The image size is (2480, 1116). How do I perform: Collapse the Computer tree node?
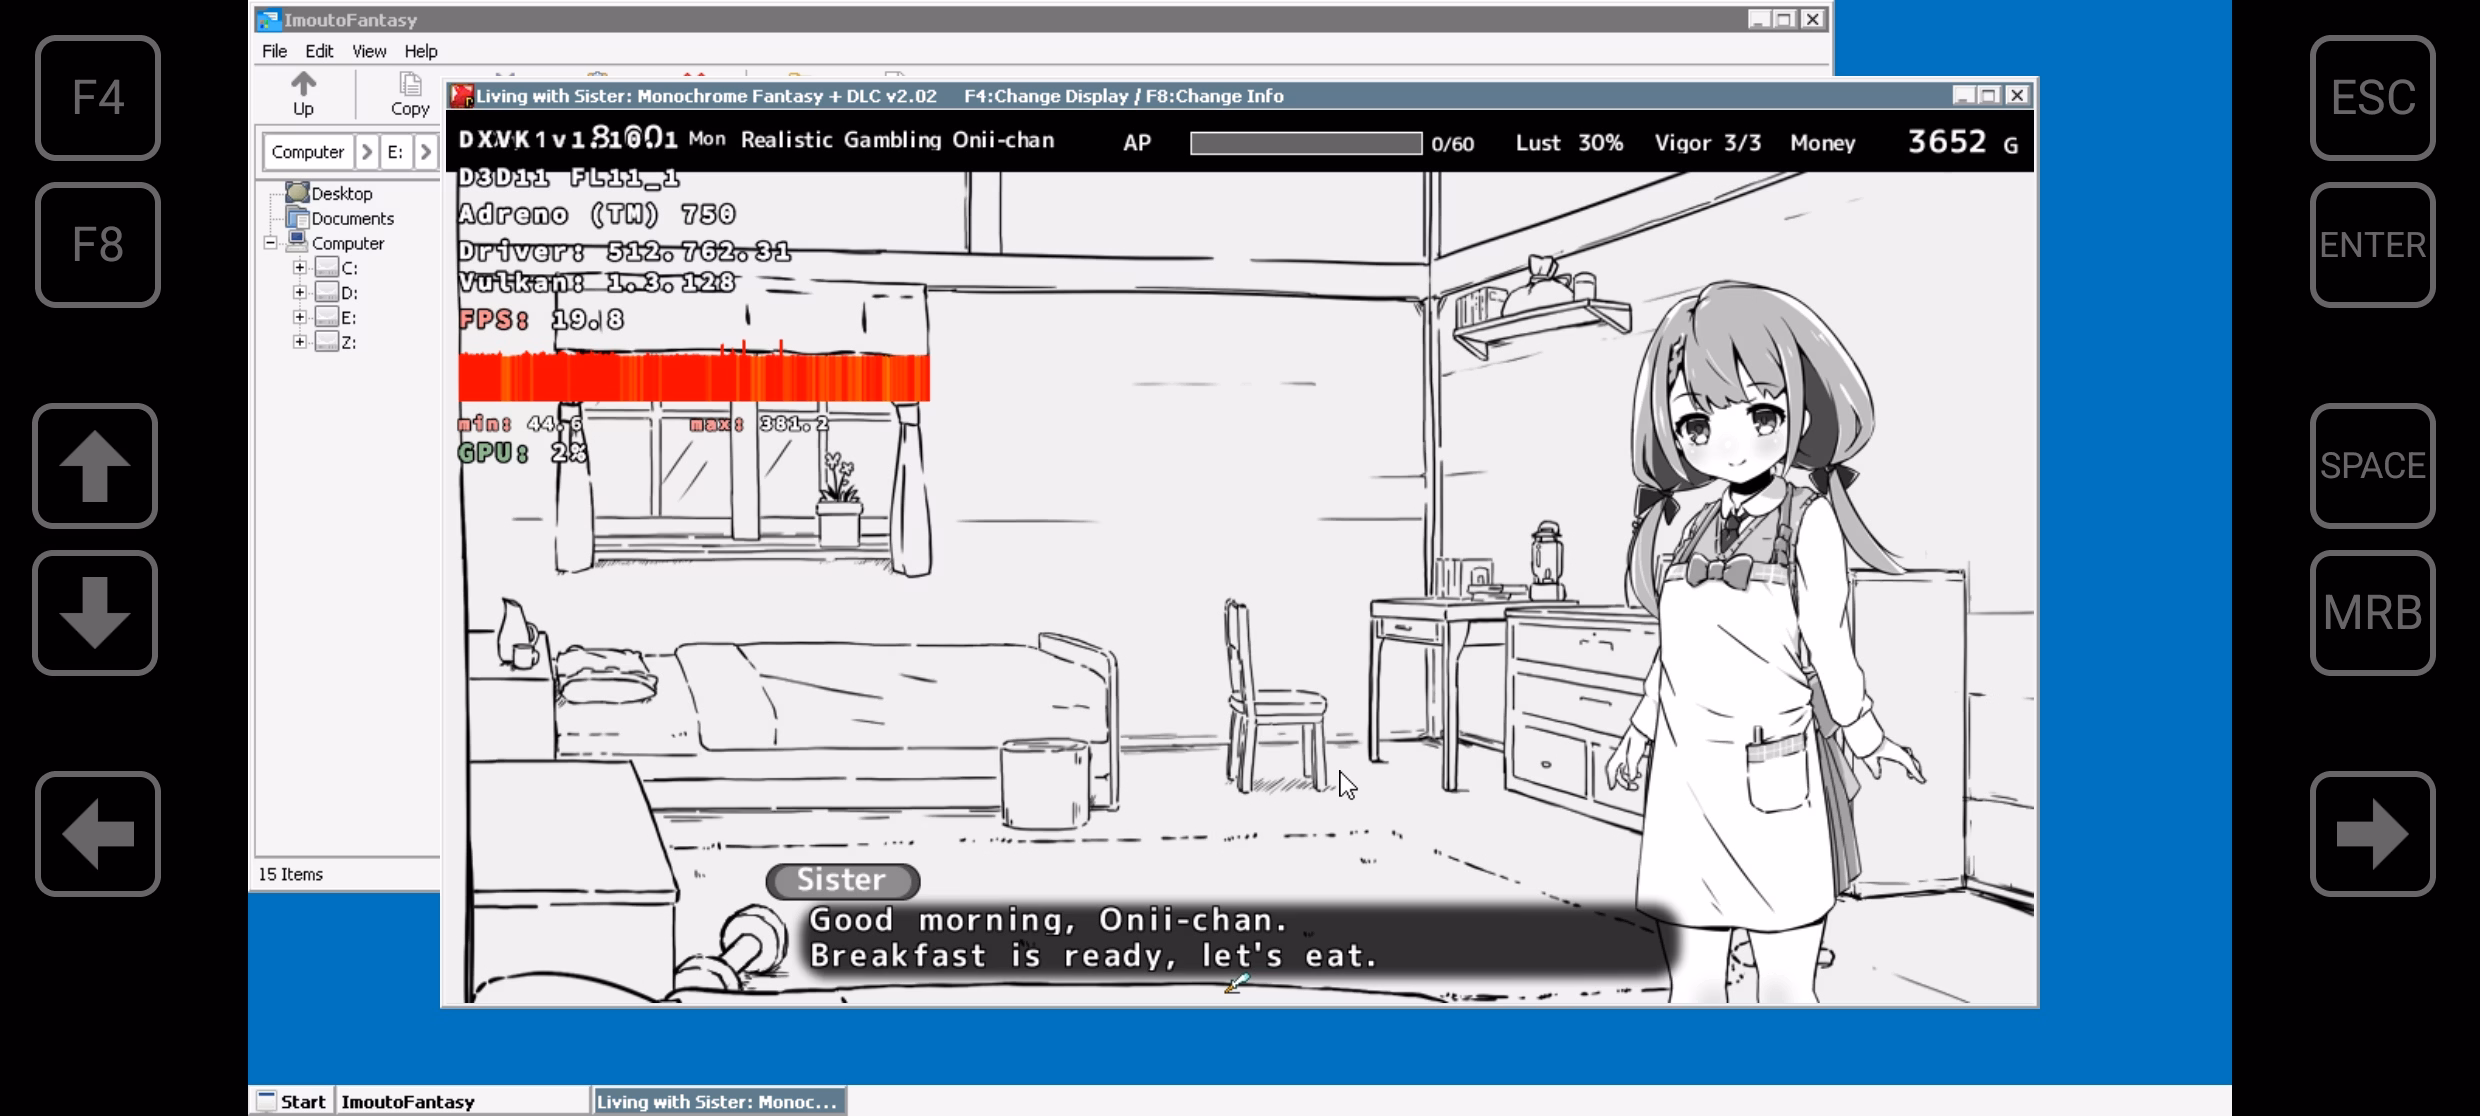pyautogui.click(x=270, y=243)
